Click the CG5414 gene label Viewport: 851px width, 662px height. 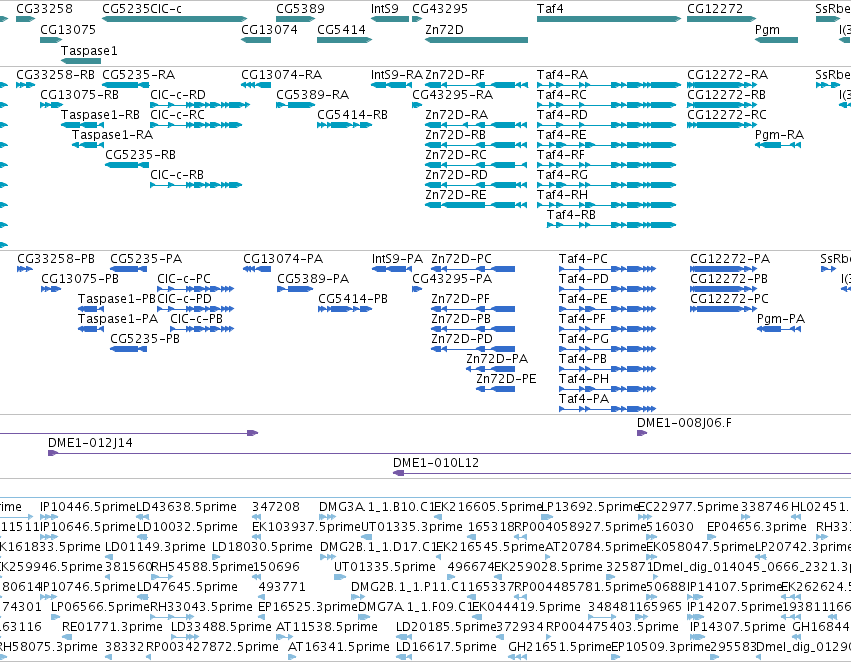pyautogui.click(x=341, y=30)
